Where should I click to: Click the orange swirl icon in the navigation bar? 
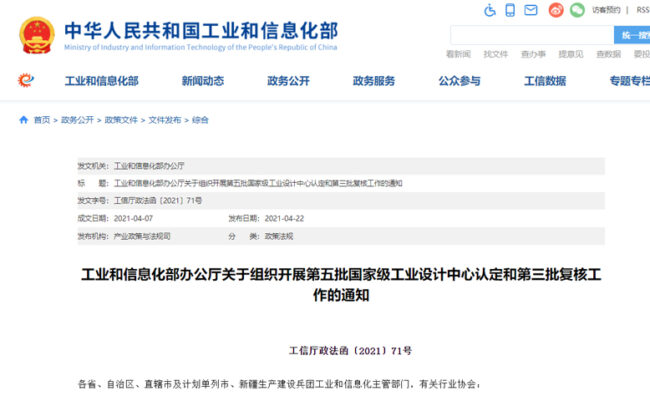[26, 80]
